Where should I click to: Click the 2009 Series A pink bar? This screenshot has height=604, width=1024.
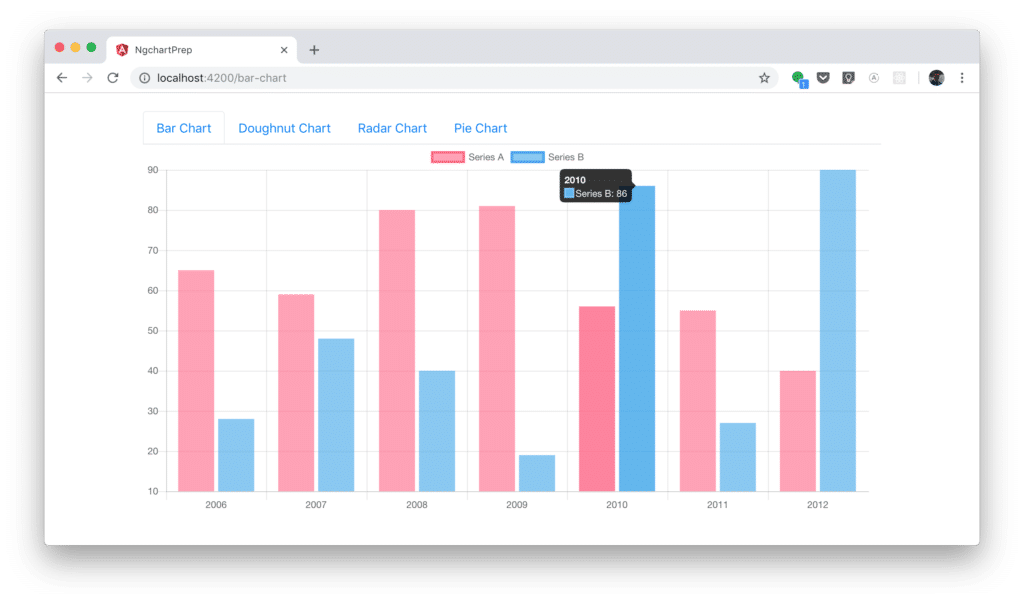coord(497,349)
